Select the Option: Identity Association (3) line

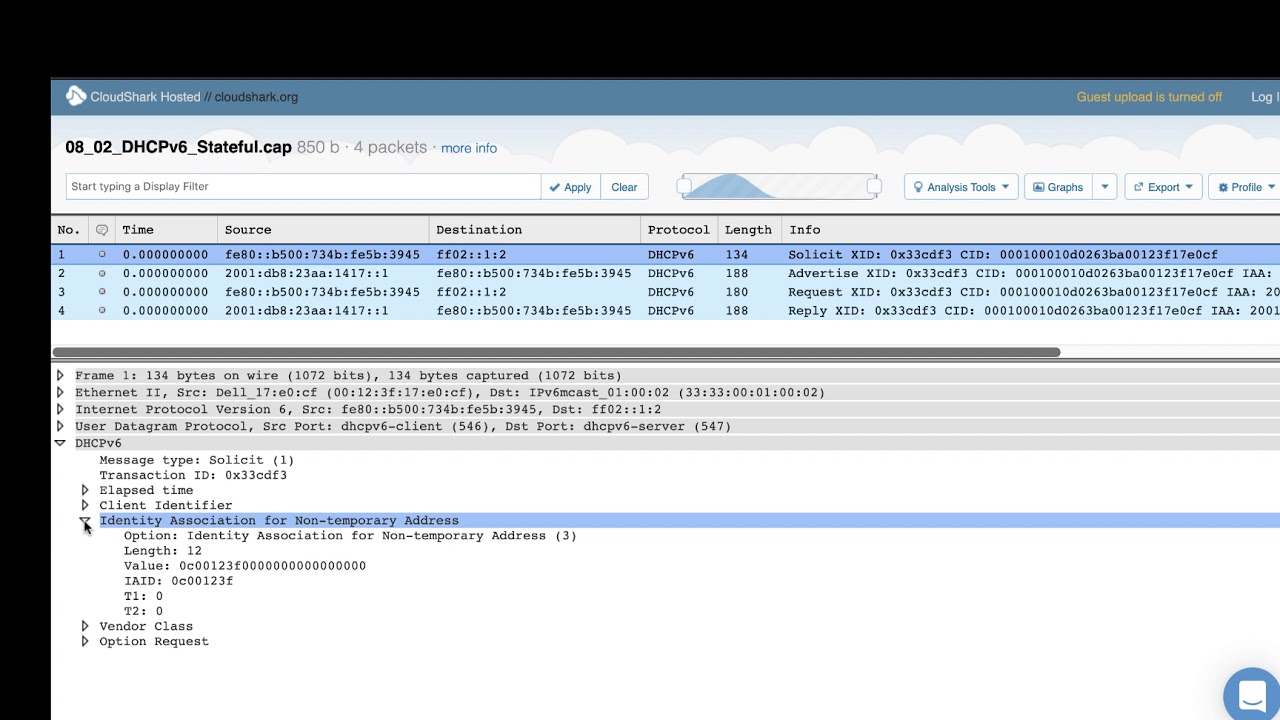pos(350,536)
